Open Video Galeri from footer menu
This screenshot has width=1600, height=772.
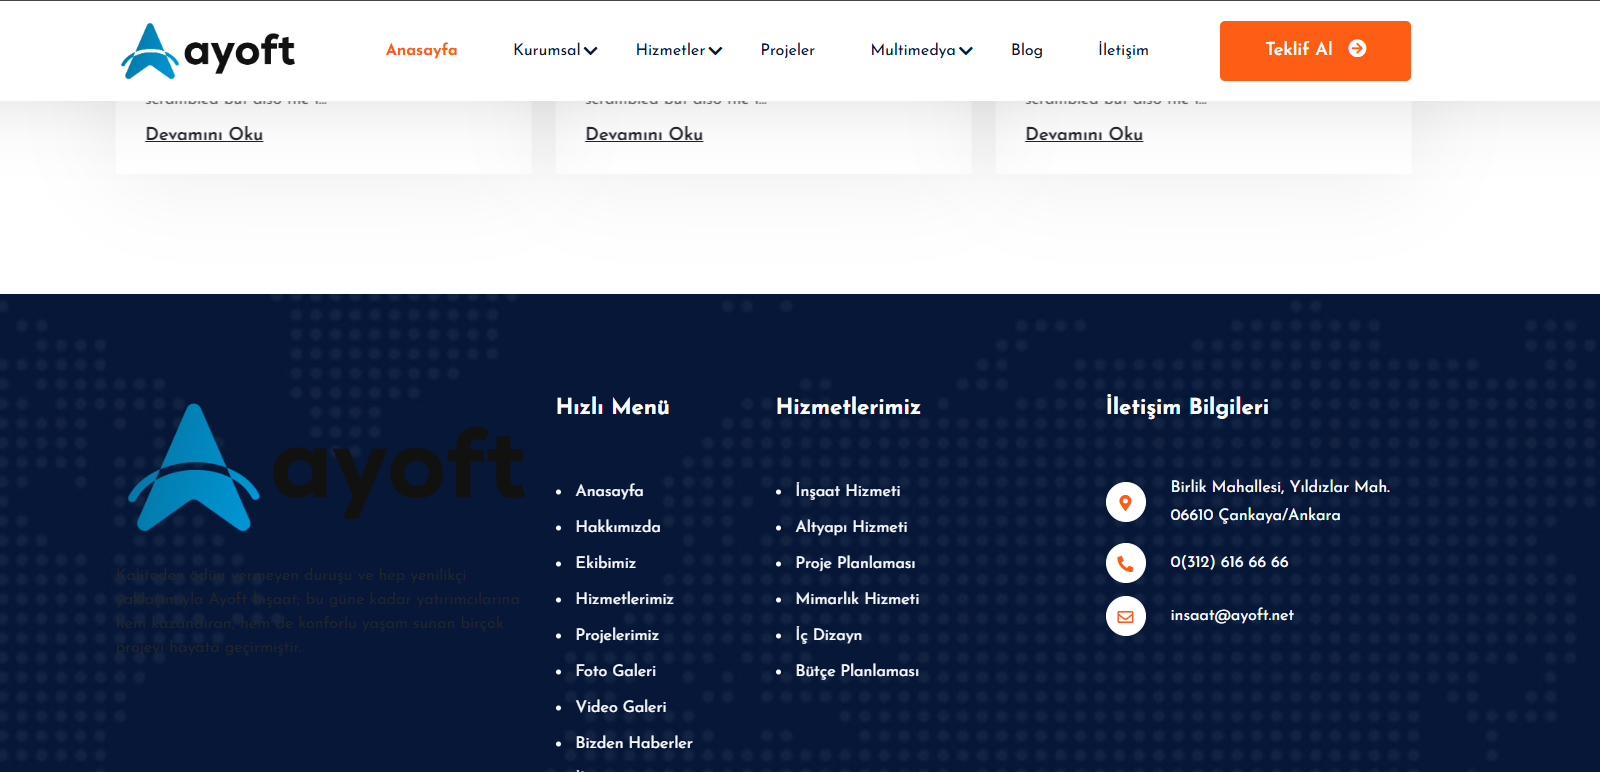tap(621, 707)
